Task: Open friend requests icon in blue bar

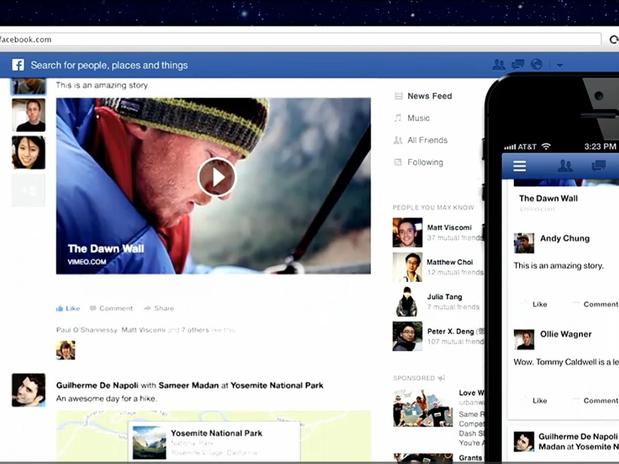Action: coord(499,64)
